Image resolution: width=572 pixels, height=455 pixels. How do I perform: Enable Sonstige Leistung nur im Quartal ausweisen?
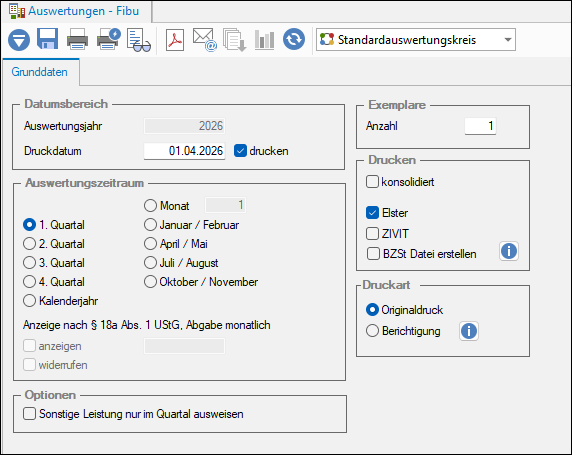(30, 414)
